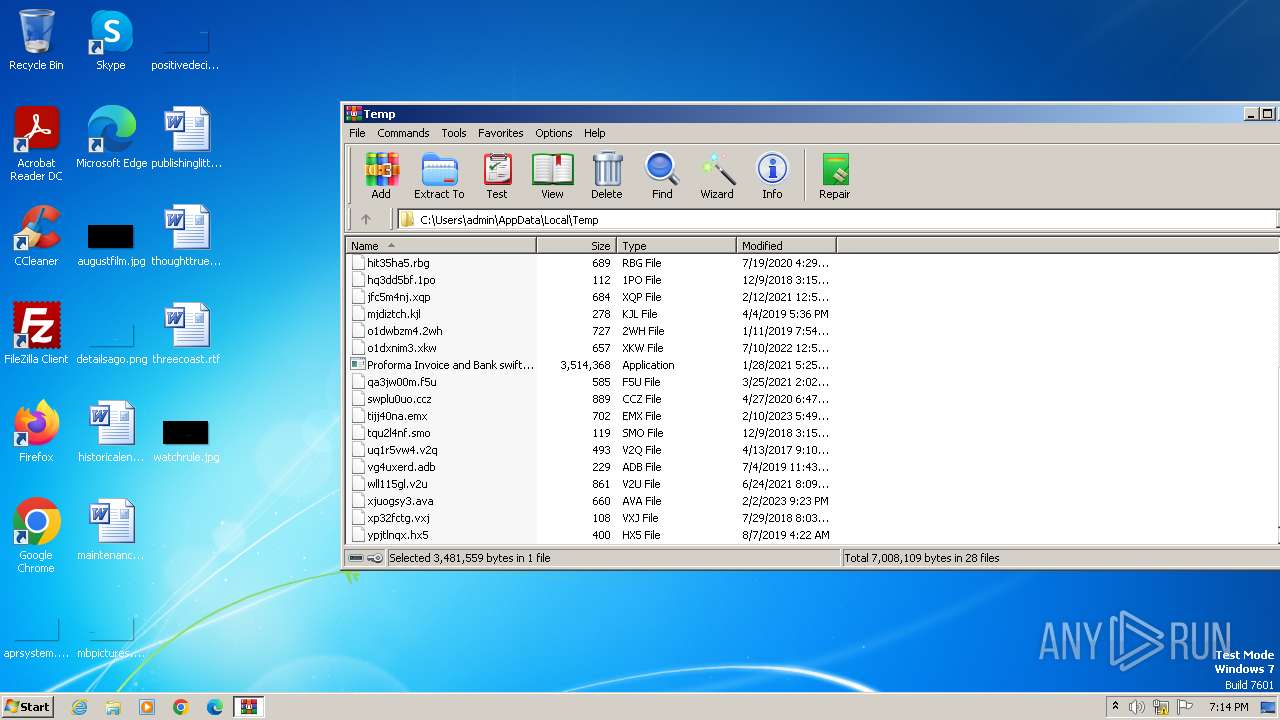Sort files by the Name column header

pyautogui.click(x=441, y=246)
